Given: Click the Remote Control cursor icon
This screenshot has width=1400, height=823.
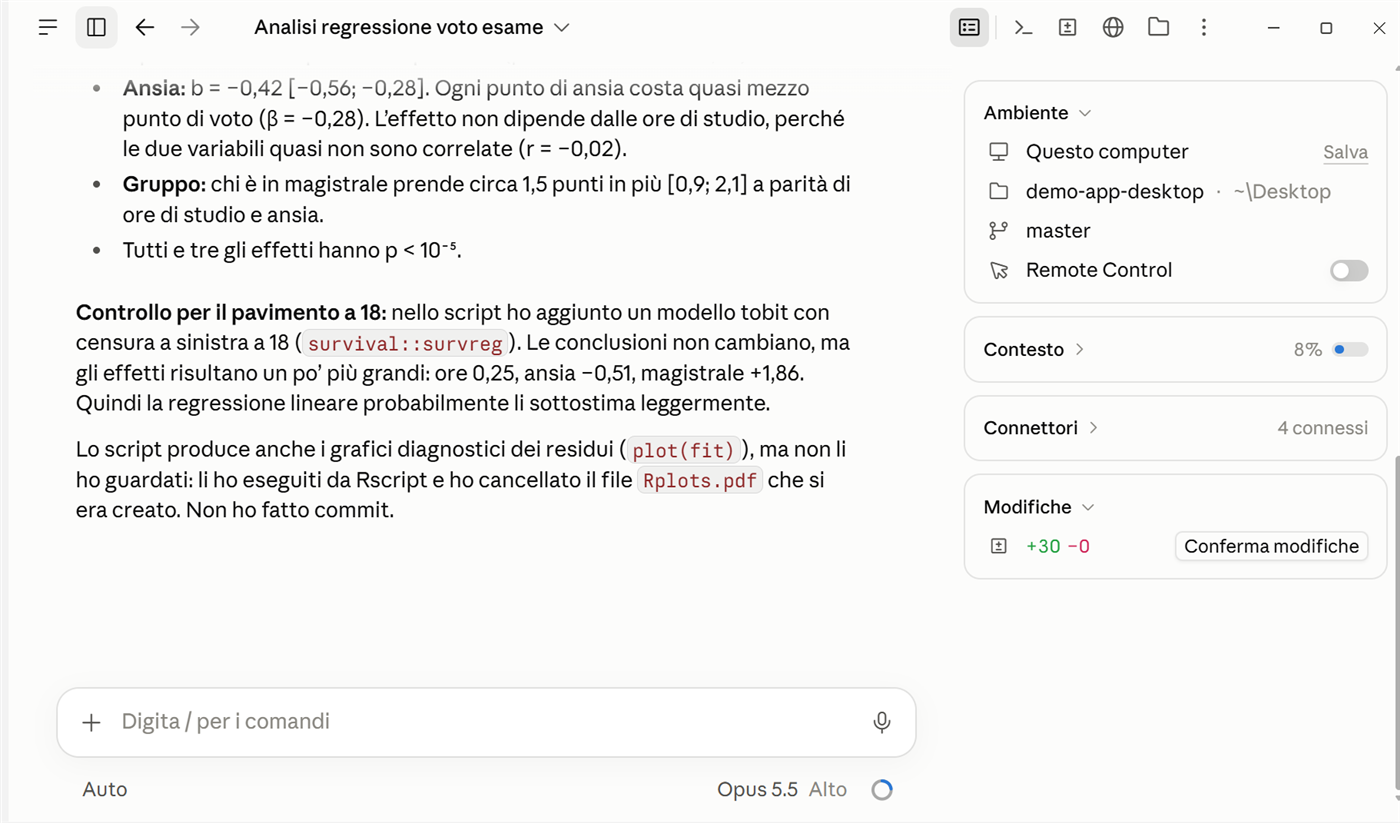Looking at the screenshot, I should tap(998, 271).
